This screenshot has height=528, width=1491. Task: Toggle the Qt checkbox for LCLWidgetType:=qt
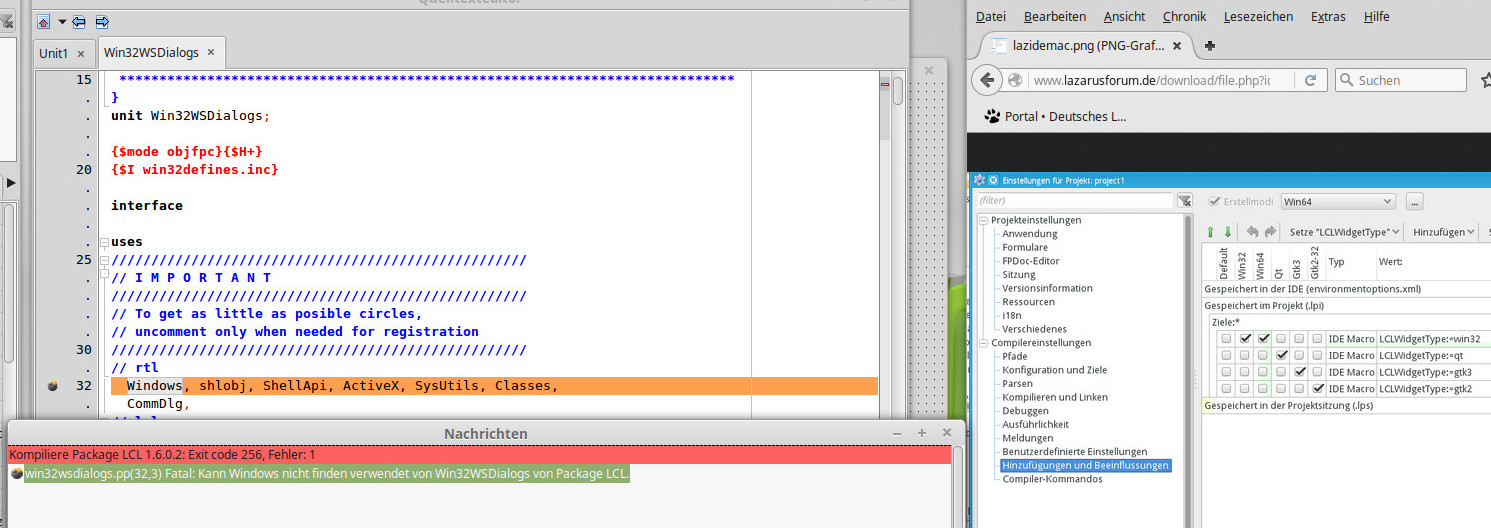(1281, 355)
